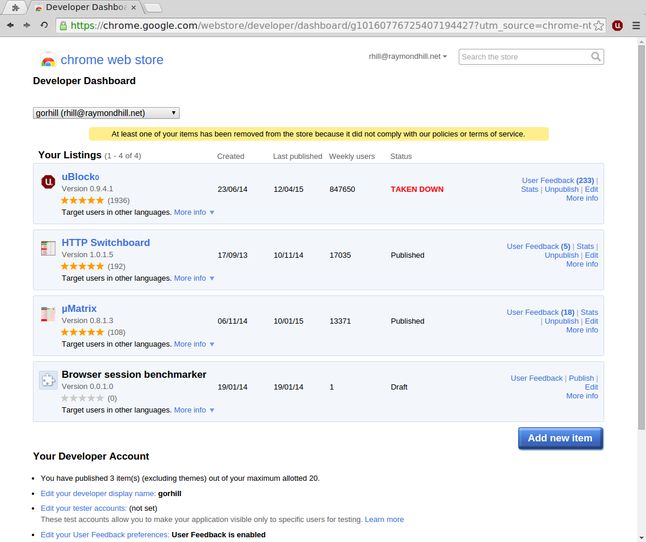
Task: Open right-side More info for HTTP Switchboard
Action: [582, 264]
